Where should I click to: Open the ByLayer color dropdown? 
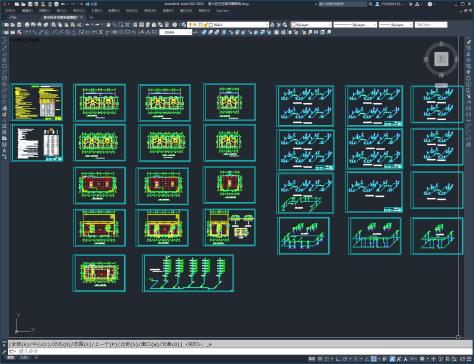[x=312, y=25]
